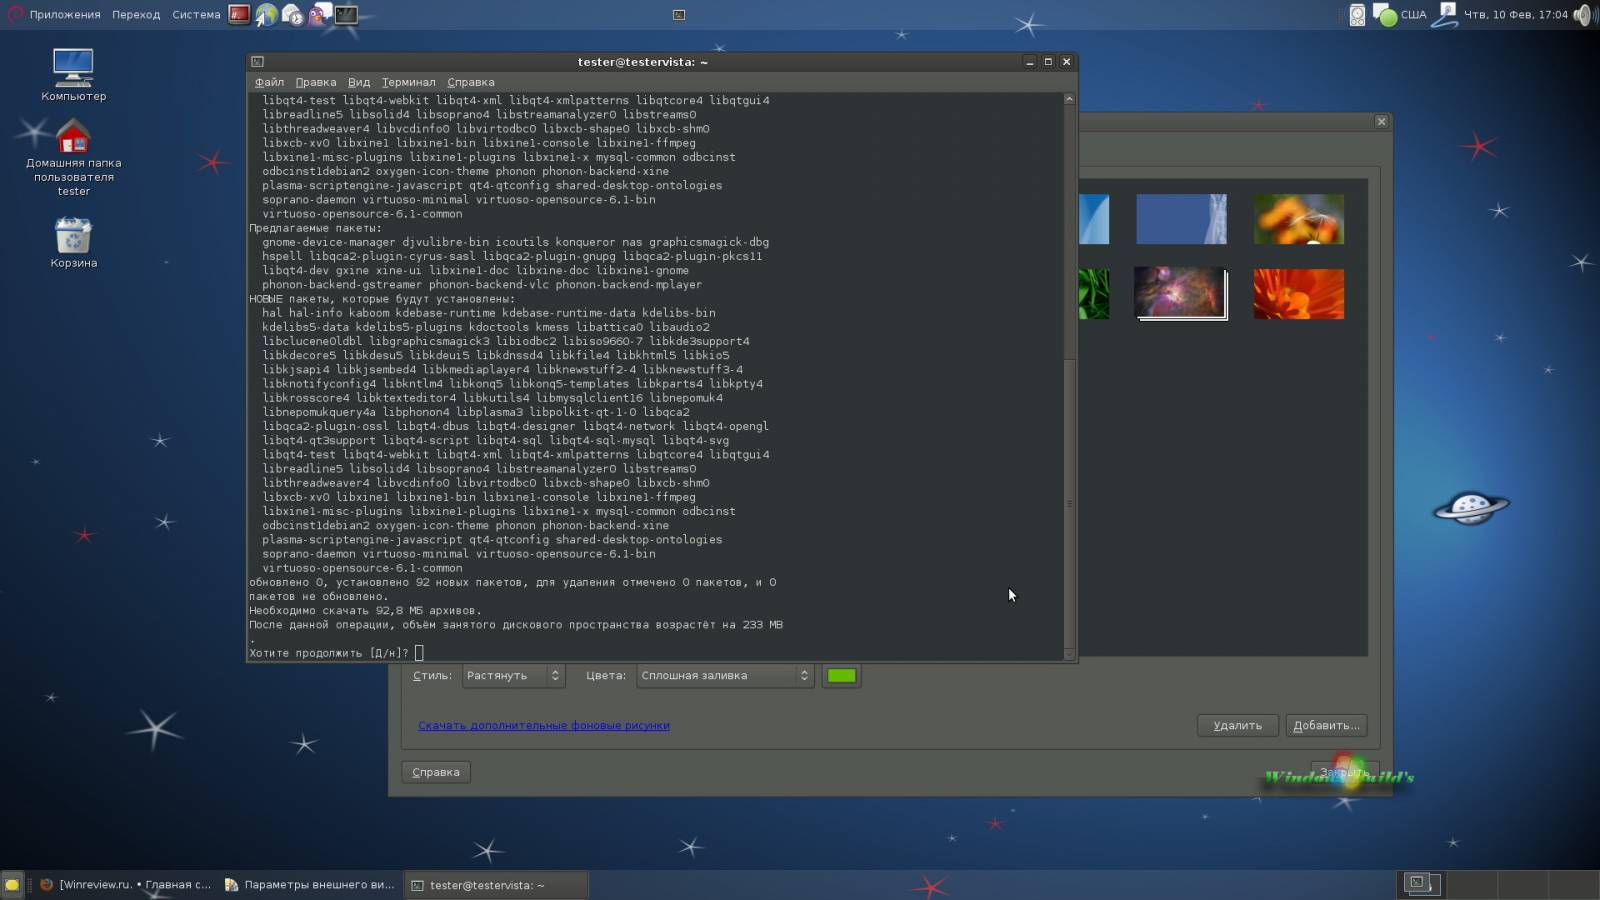Close the appearance preferences window

coord(1381,122)
